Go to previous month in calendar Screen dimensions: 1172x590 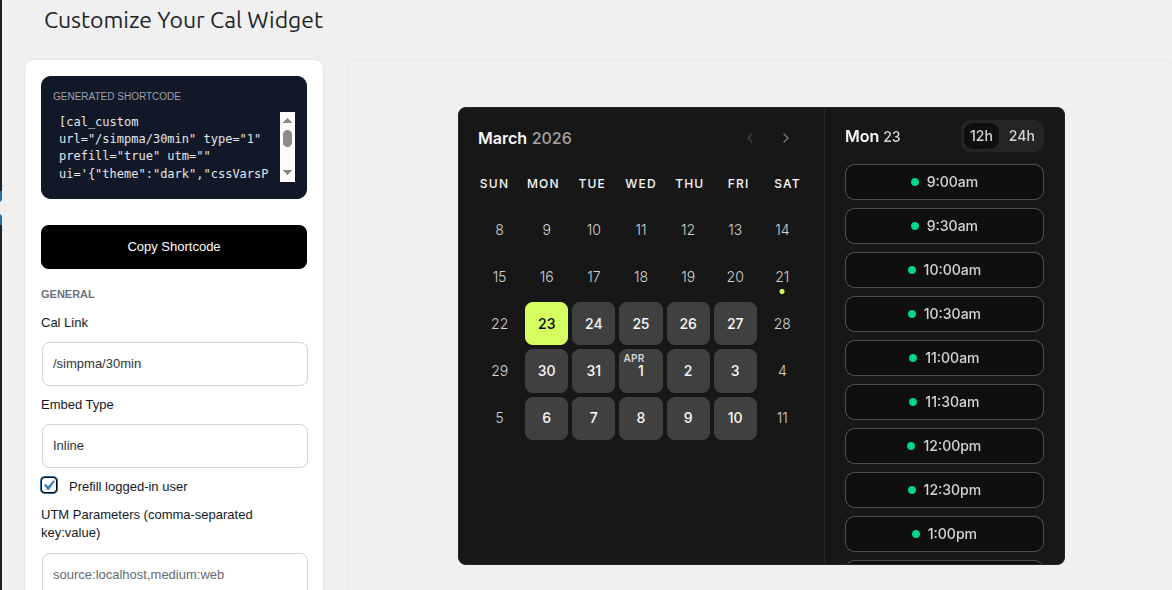tap(750, 138)
